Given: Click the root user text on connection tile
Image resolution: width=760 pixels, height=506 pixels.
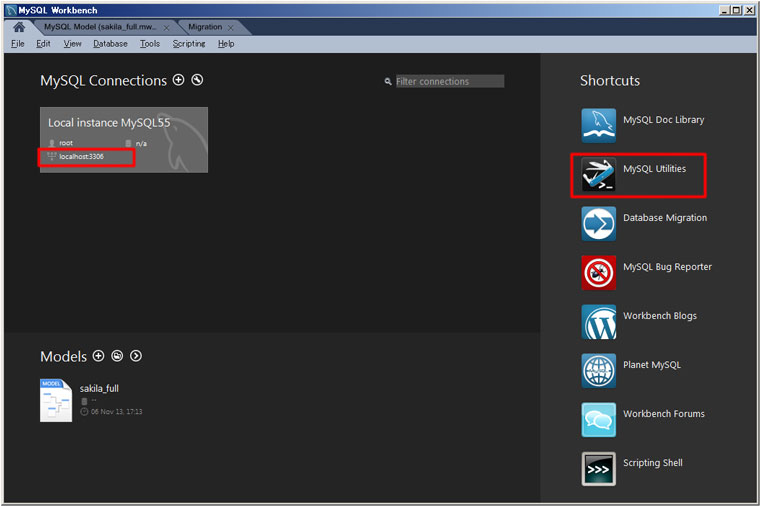Looking at the screenshot, I should coord(66,143).
